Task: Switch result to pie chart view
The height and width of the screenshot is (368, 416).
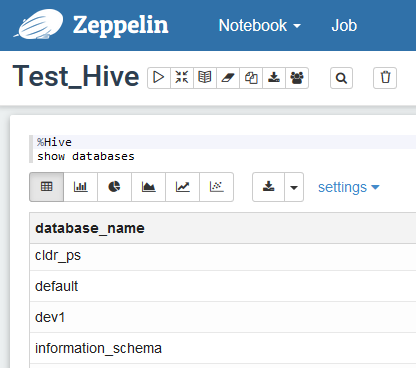Action: 114,187
